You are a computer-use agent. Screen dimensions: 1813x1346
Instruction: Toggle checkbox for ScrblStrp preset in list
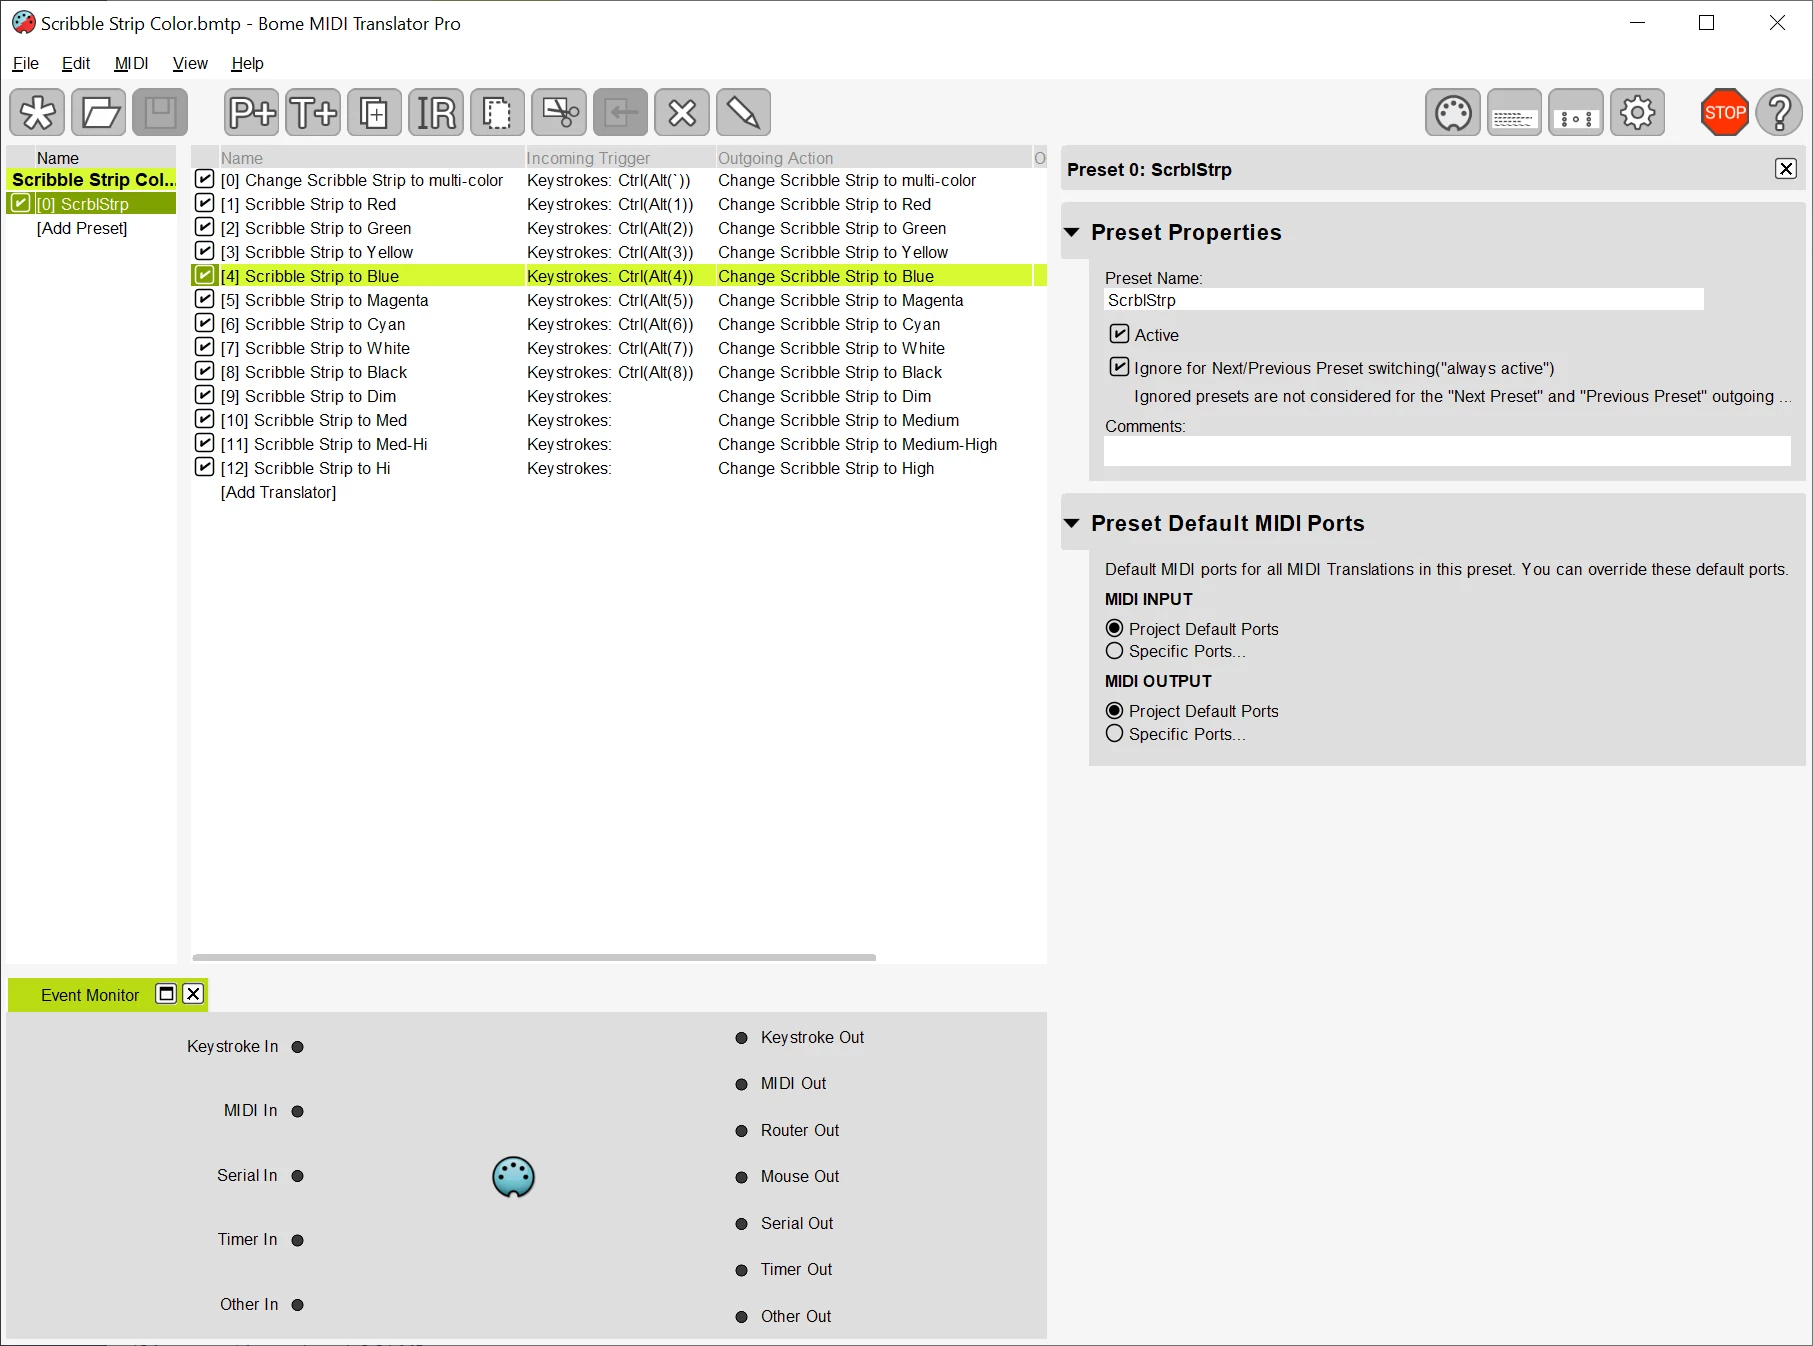[x=20, y=203]
